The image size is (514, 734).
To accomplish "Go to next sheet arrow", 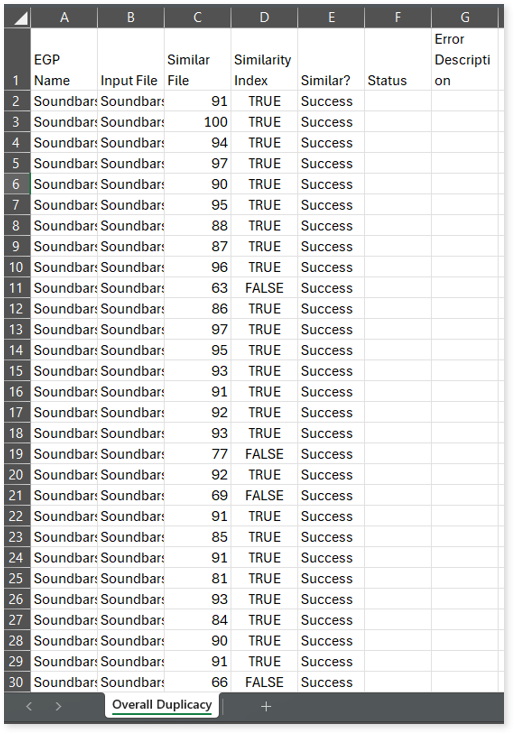I will tap(58, 706).
